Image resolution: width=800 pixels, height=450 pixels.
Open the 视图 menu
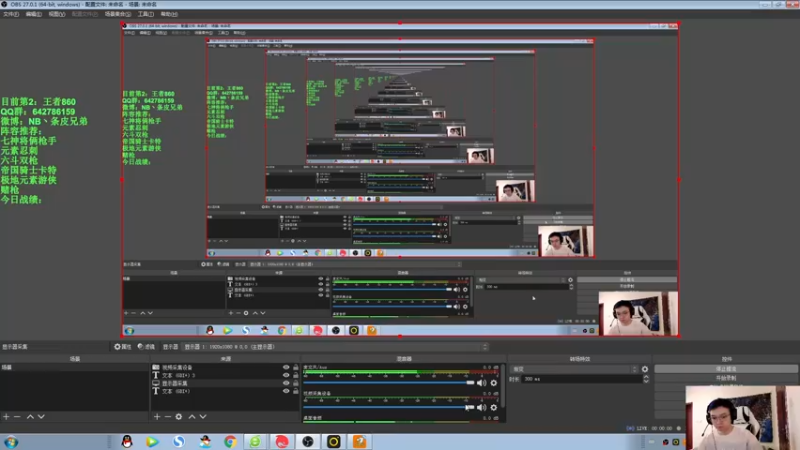(57, 14)
